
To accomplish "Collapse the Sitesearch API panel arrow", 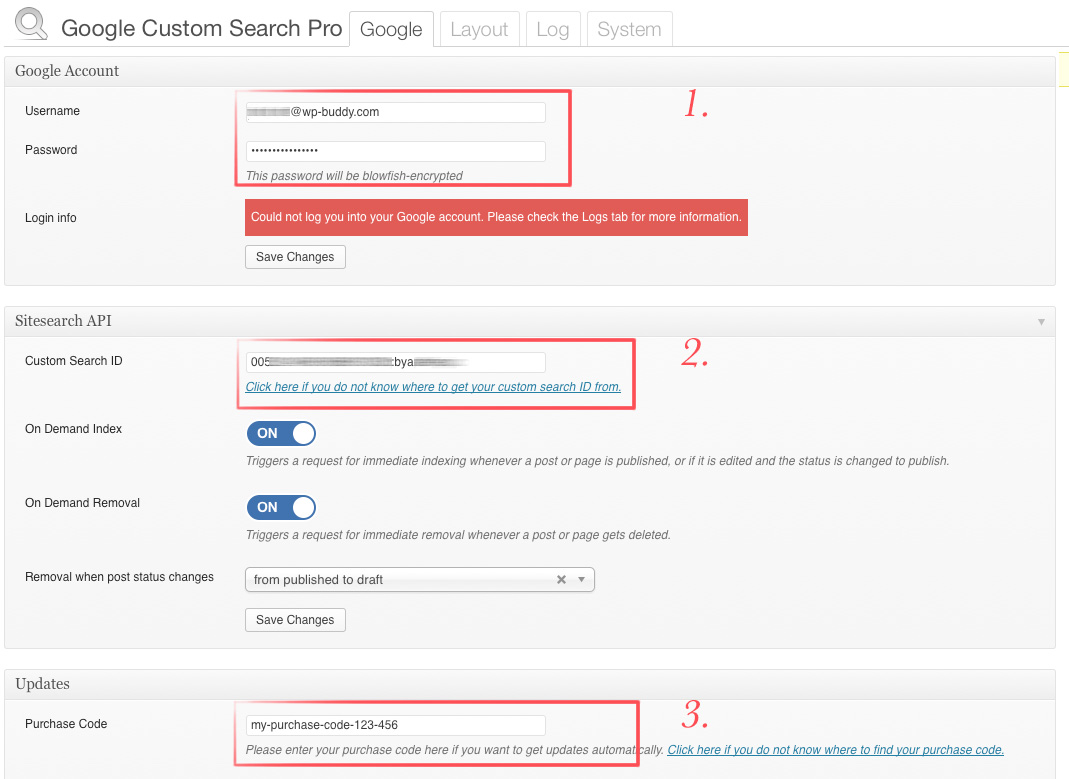I will coord(1041,322).
